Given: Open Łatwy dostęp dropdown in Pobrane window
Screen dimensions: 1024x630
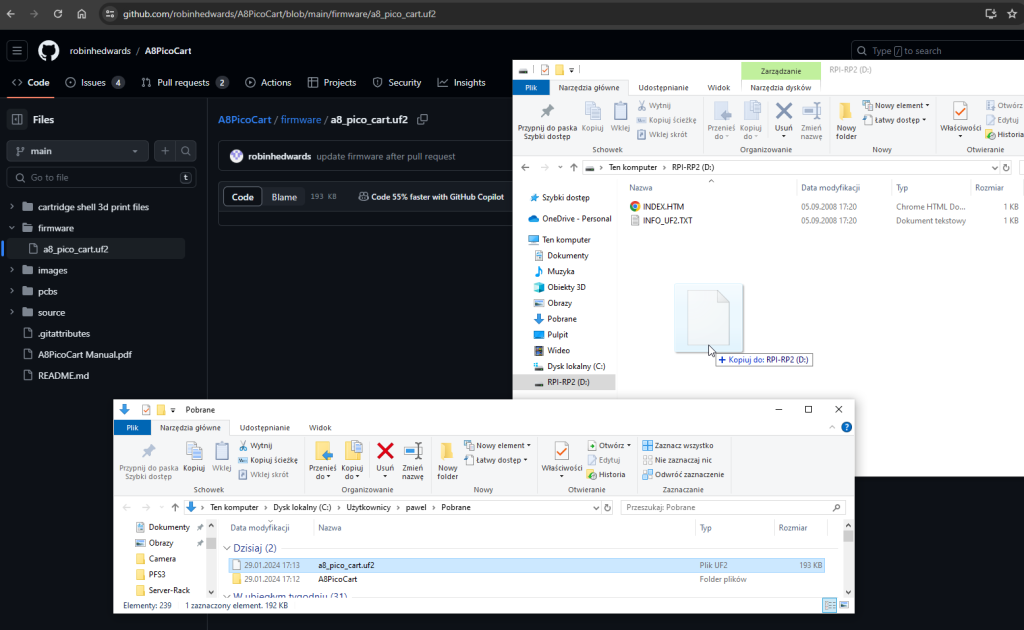Looking at the screenshot, I should click(496, 460).
